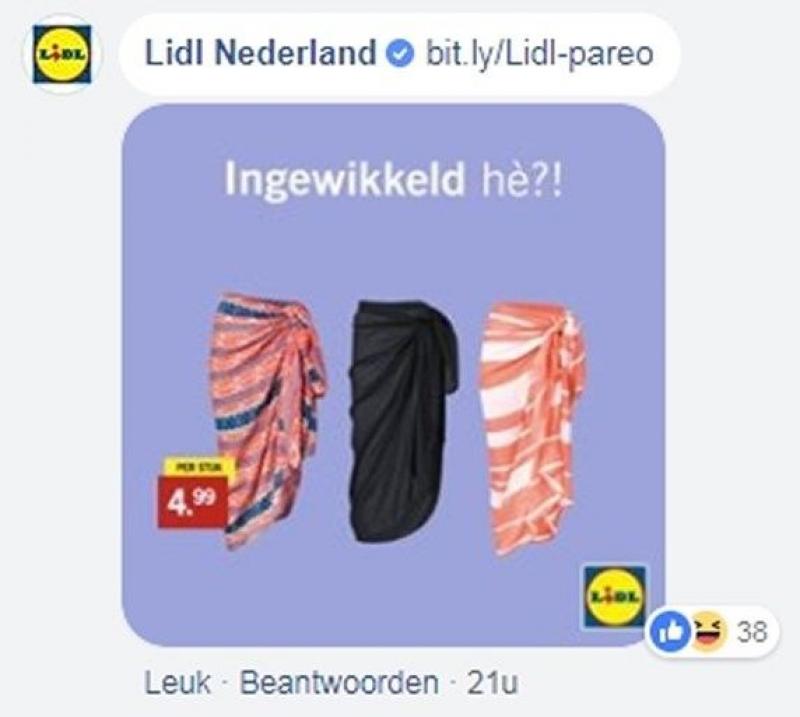Click the Ingewikkeld hè?! headline text

tap(393, 179)
